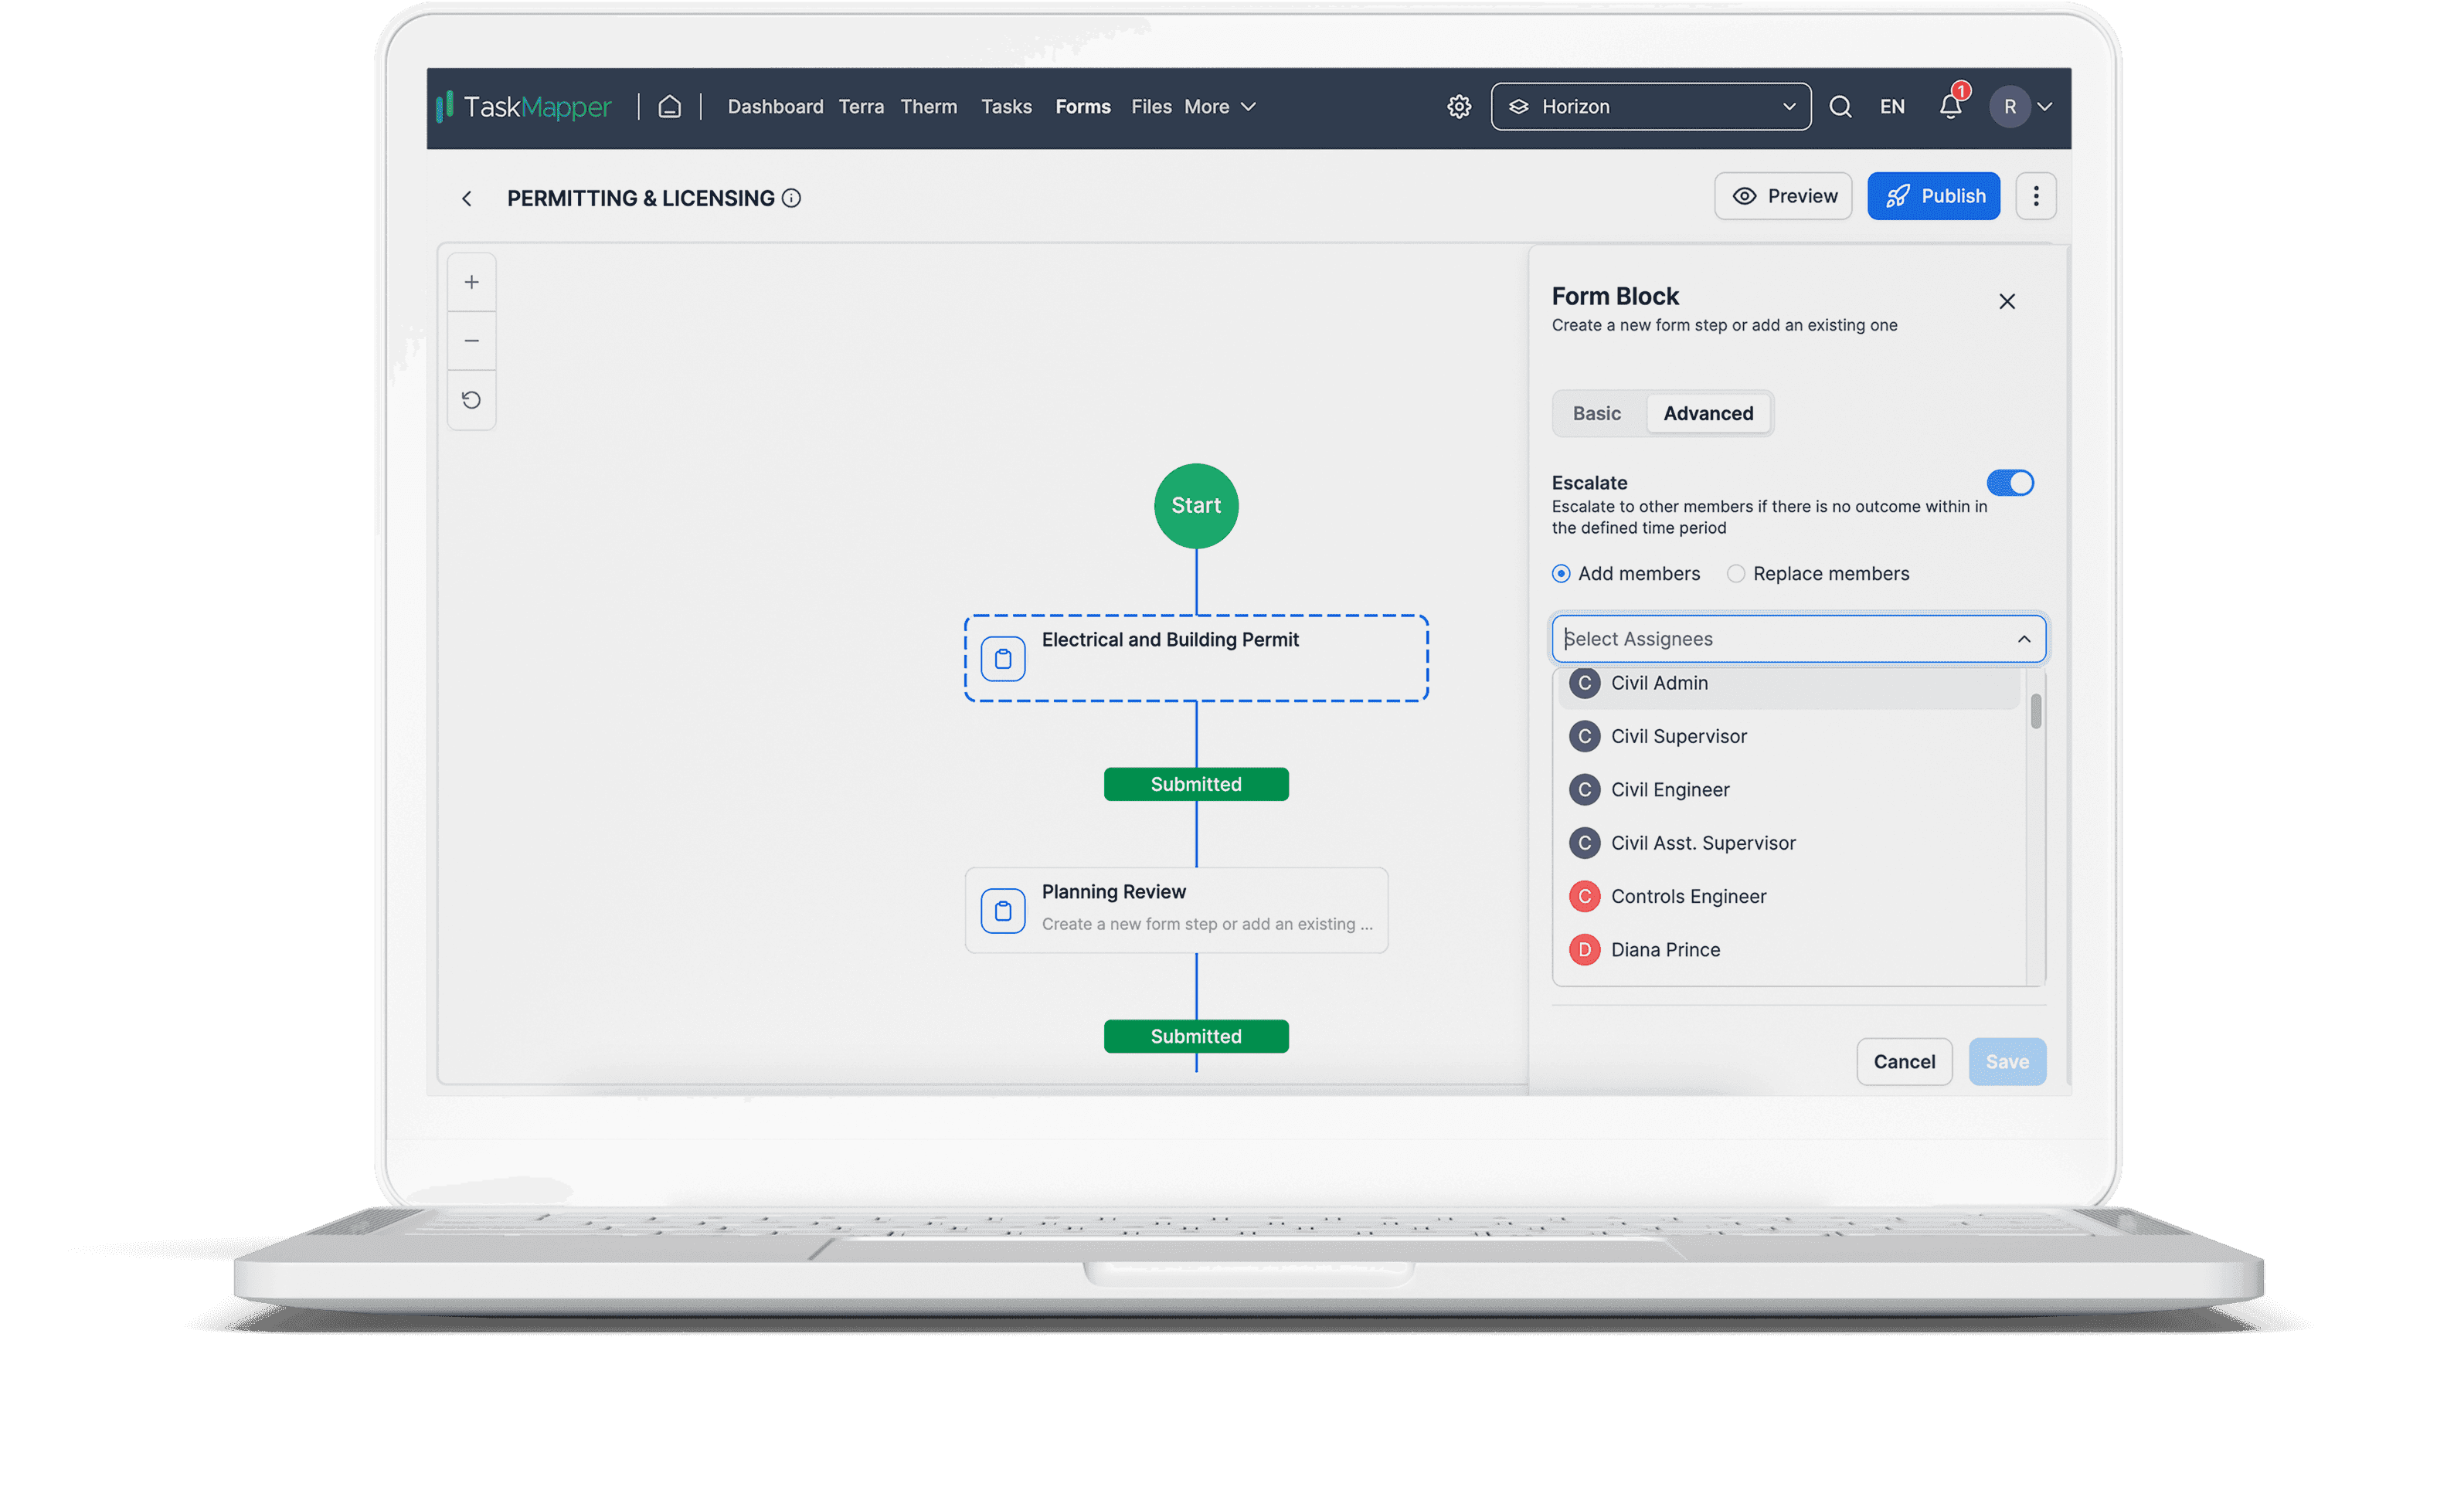Click Controls Engineer red avatar

point(1584,896)
